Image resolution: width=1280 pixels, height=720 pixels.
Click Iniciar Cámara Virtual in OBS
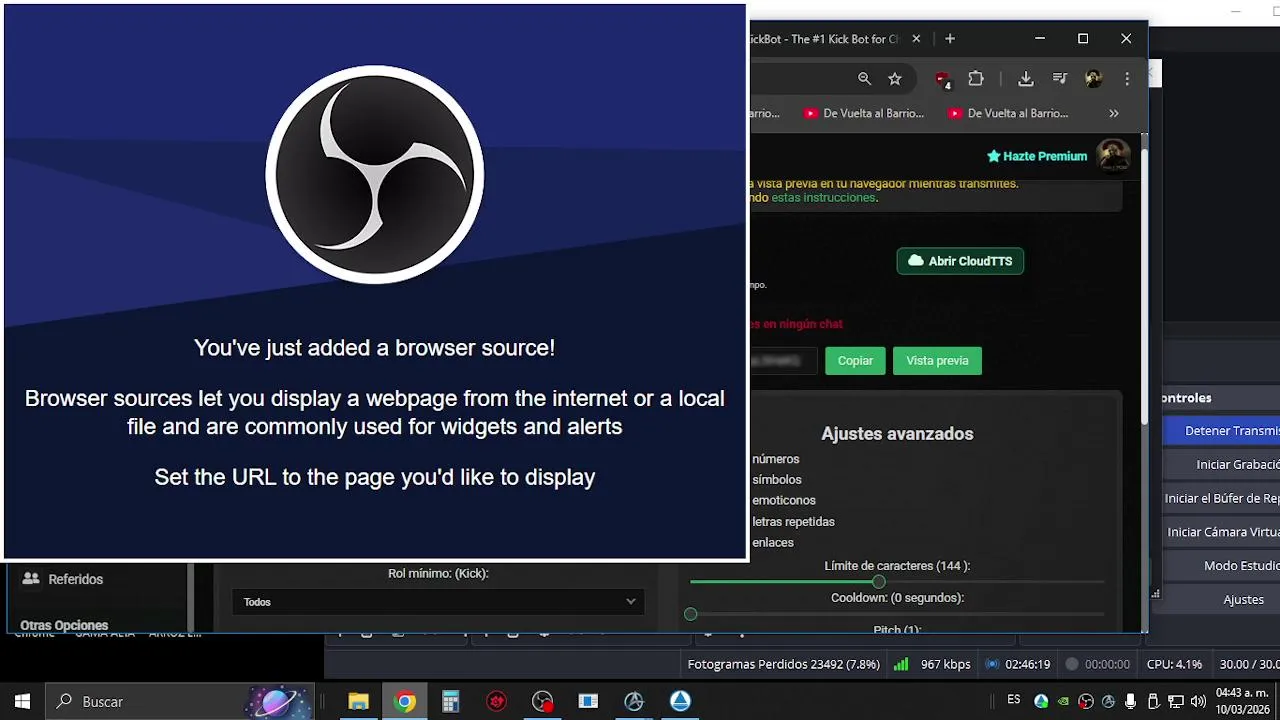(x=1222, y=532)
